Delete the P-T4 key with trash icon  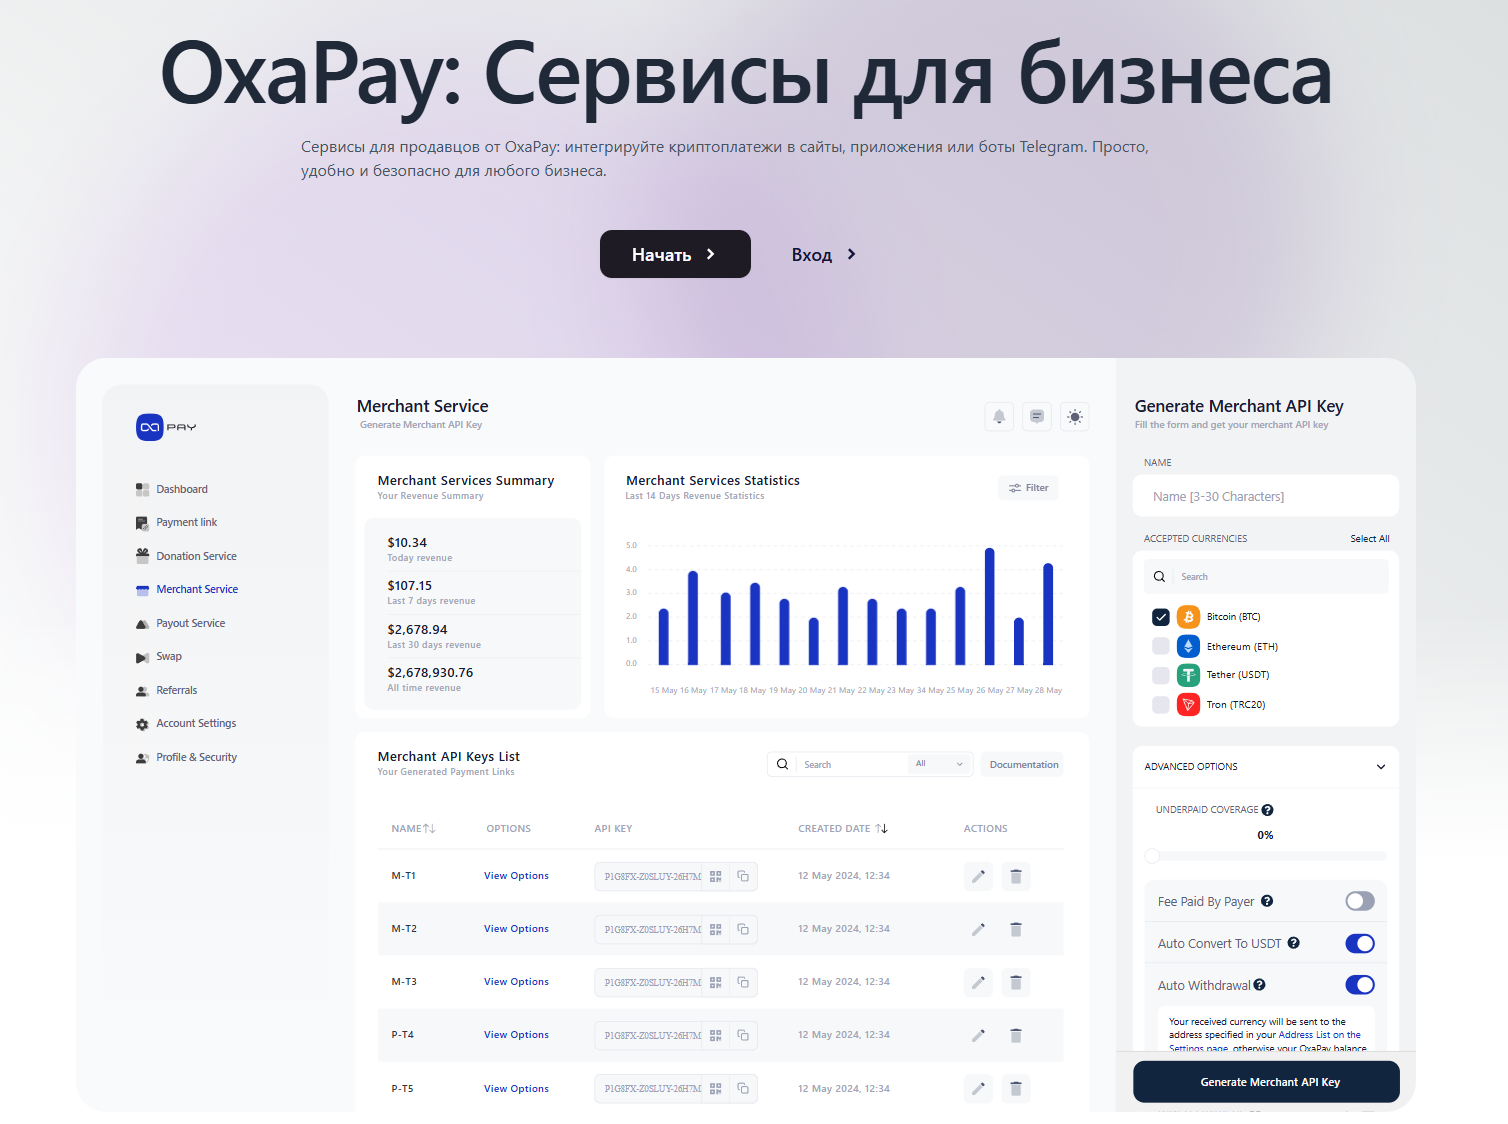(x=1016, y=1035)
